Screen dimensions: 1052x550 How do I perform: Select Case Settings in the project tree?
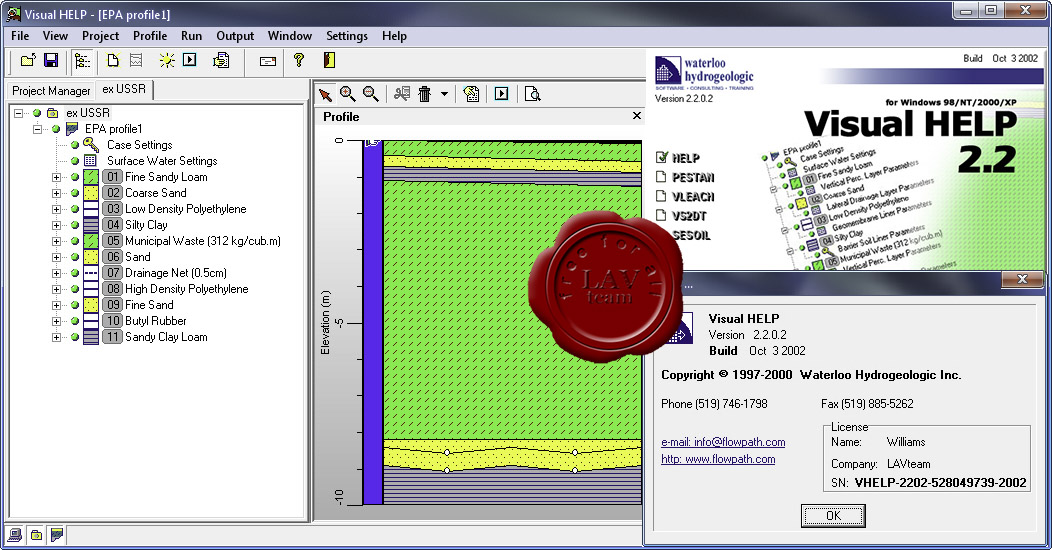140,145
